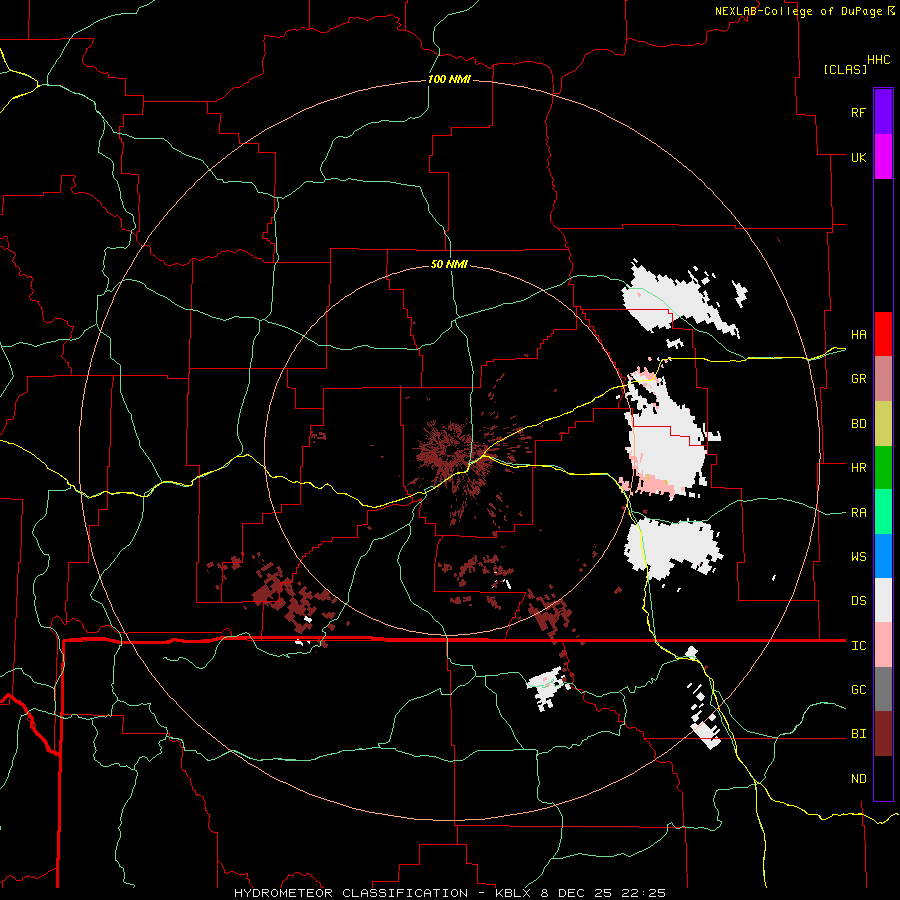
Task: Click the GR dusty-pink legend swatch
Action: 883,379
